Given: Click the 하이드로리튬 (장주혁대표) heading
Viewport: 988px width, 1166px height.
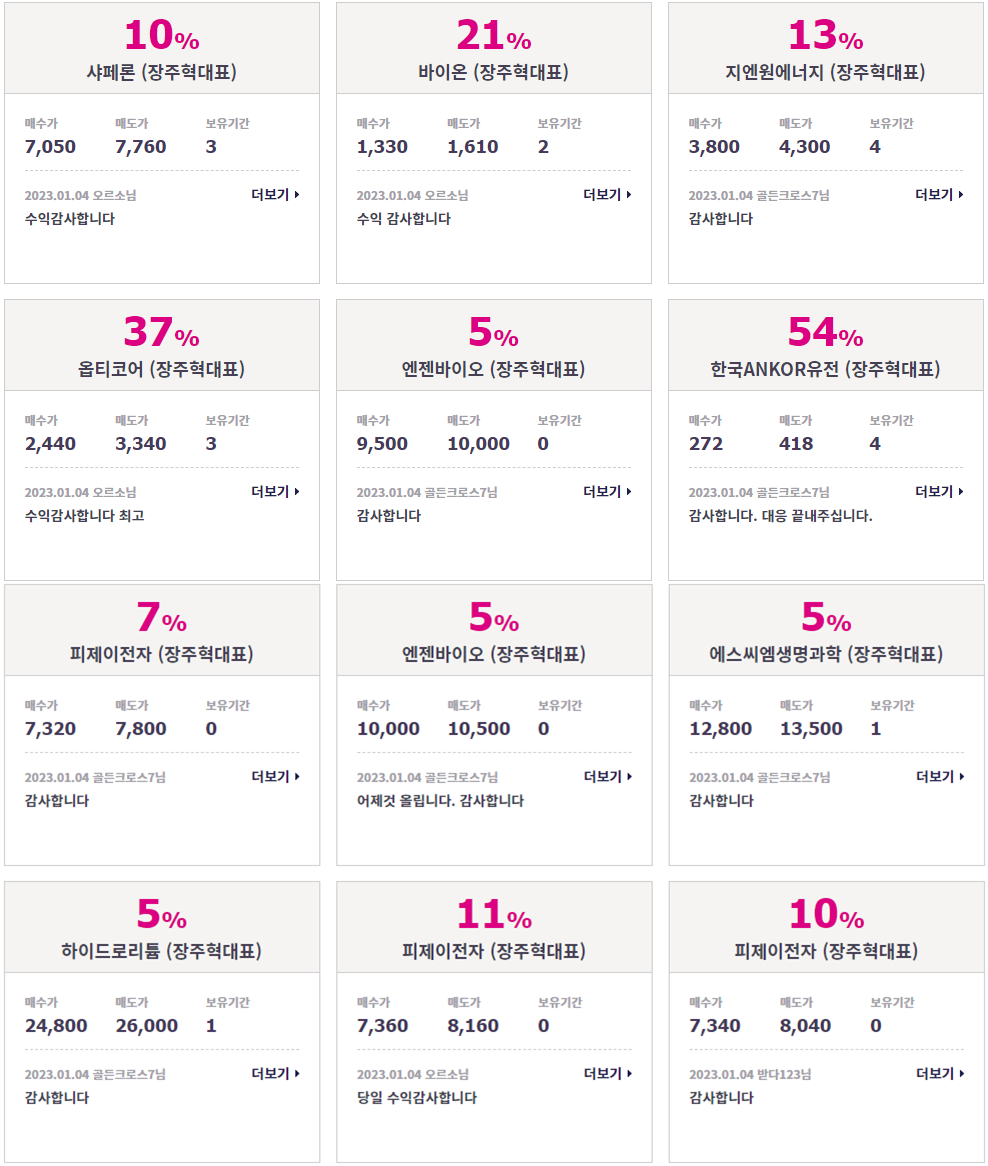Looking at the screenshot, I should pyautogui.click(x=161, y=951).
